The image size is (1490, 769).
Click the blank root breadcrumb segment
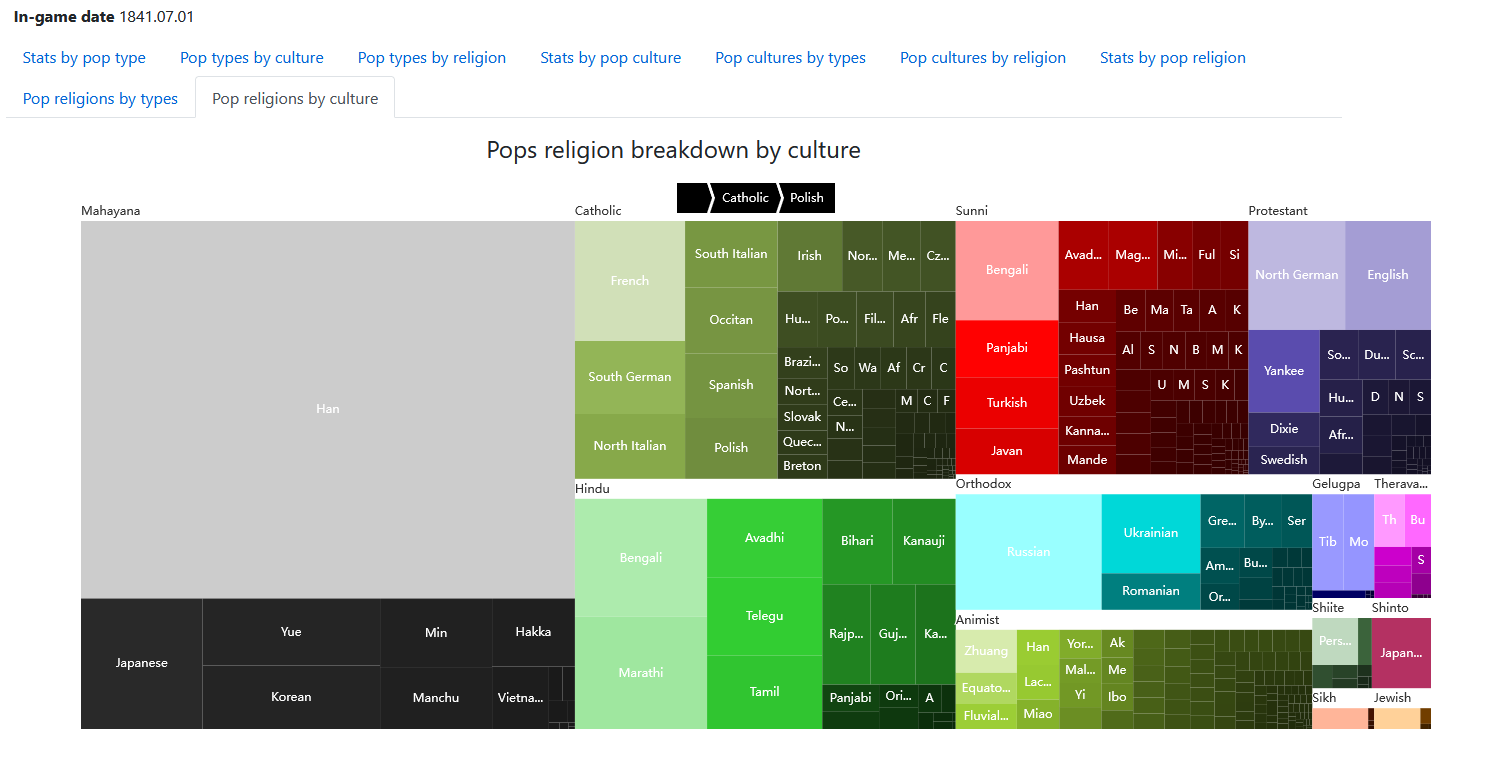click(691, 198)
